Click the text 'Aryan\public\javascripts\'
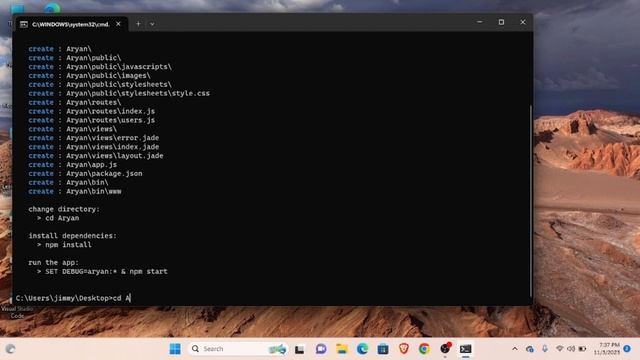The height and width of the screenshot is (360, 640). (x=119, y=67)
